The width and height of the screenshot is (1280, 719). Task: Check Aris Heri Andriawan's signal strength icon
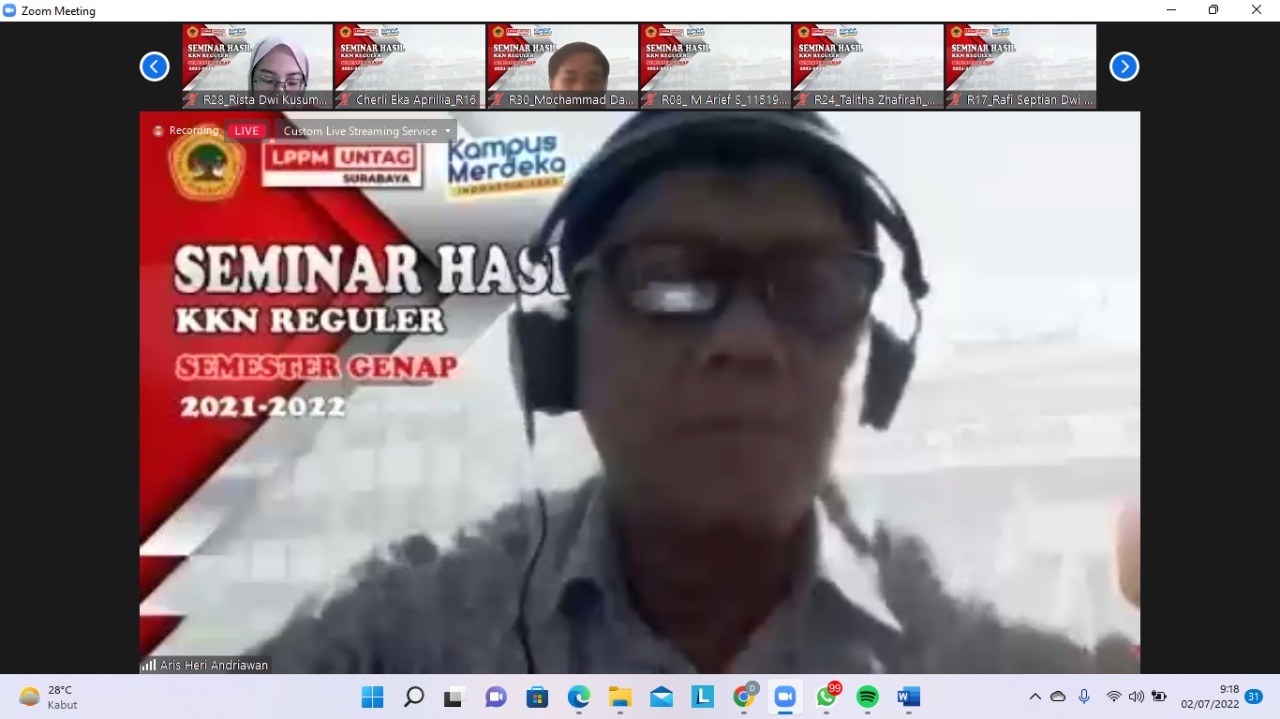click(149, 665)
